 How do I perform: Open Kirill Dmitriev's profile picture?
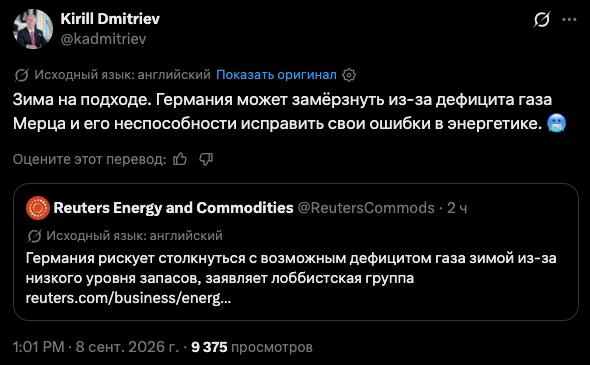[33, 29]
